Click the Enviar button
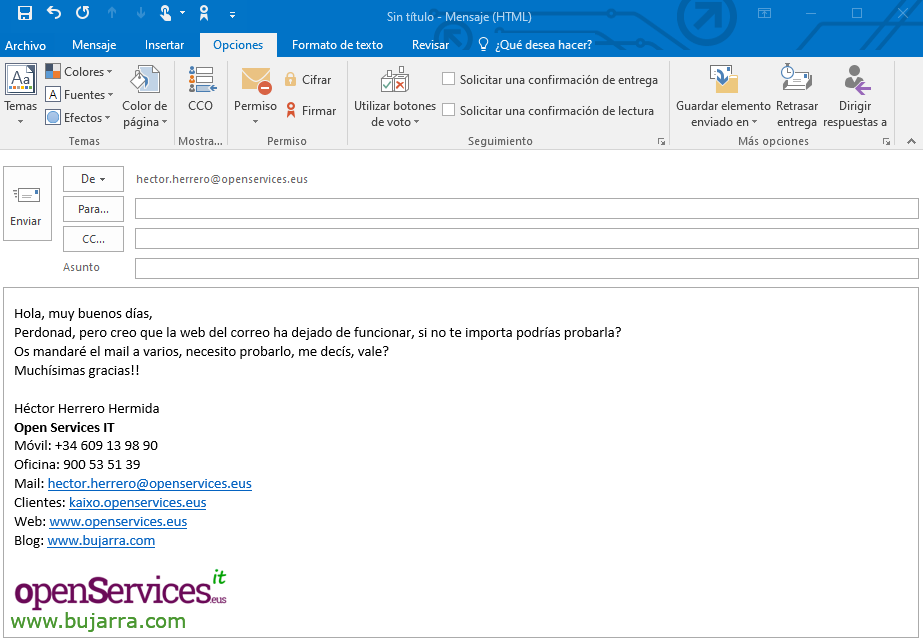This screenshot has width=923, height=642. [x=27, y=204]
